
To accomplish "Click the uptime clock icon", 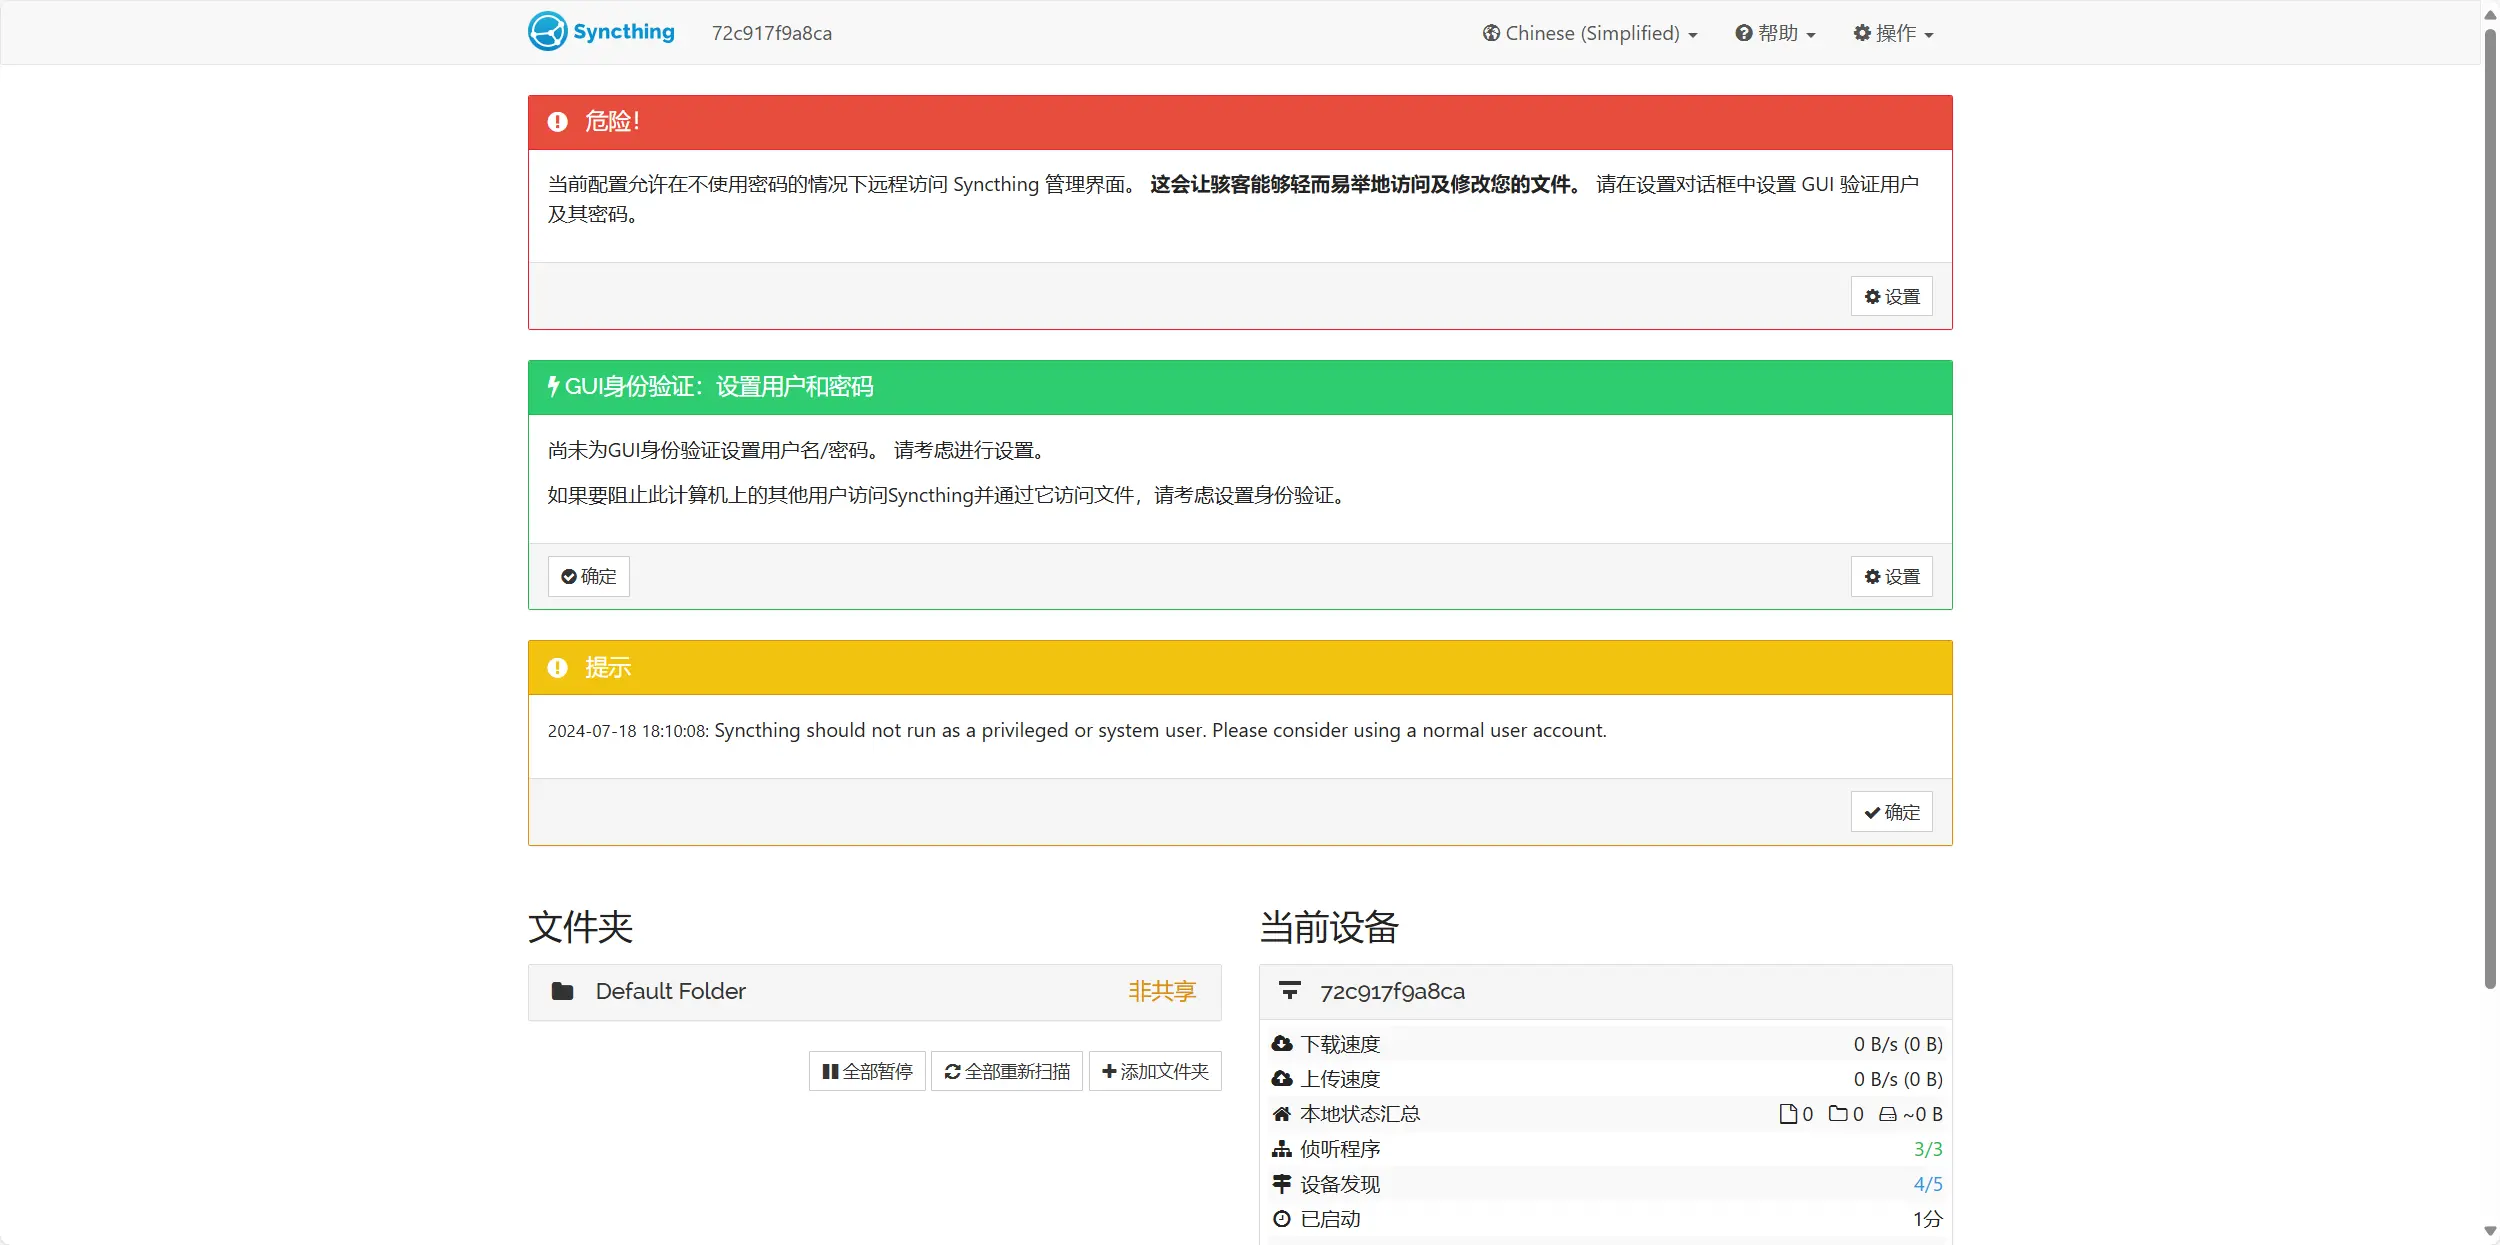I will [x=1282, y=1219].
